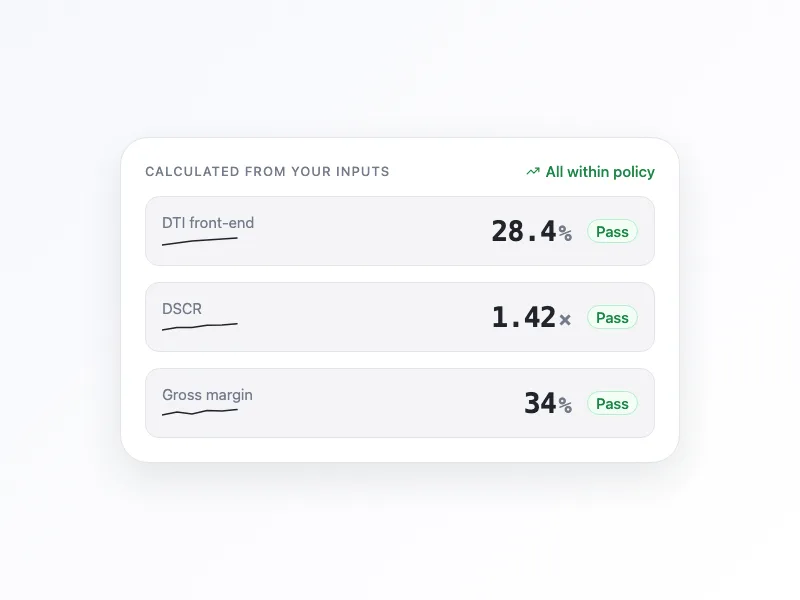800x600 pixels.
Task: Click the trending-up arrow icon
Action: [x=533, y=172]
